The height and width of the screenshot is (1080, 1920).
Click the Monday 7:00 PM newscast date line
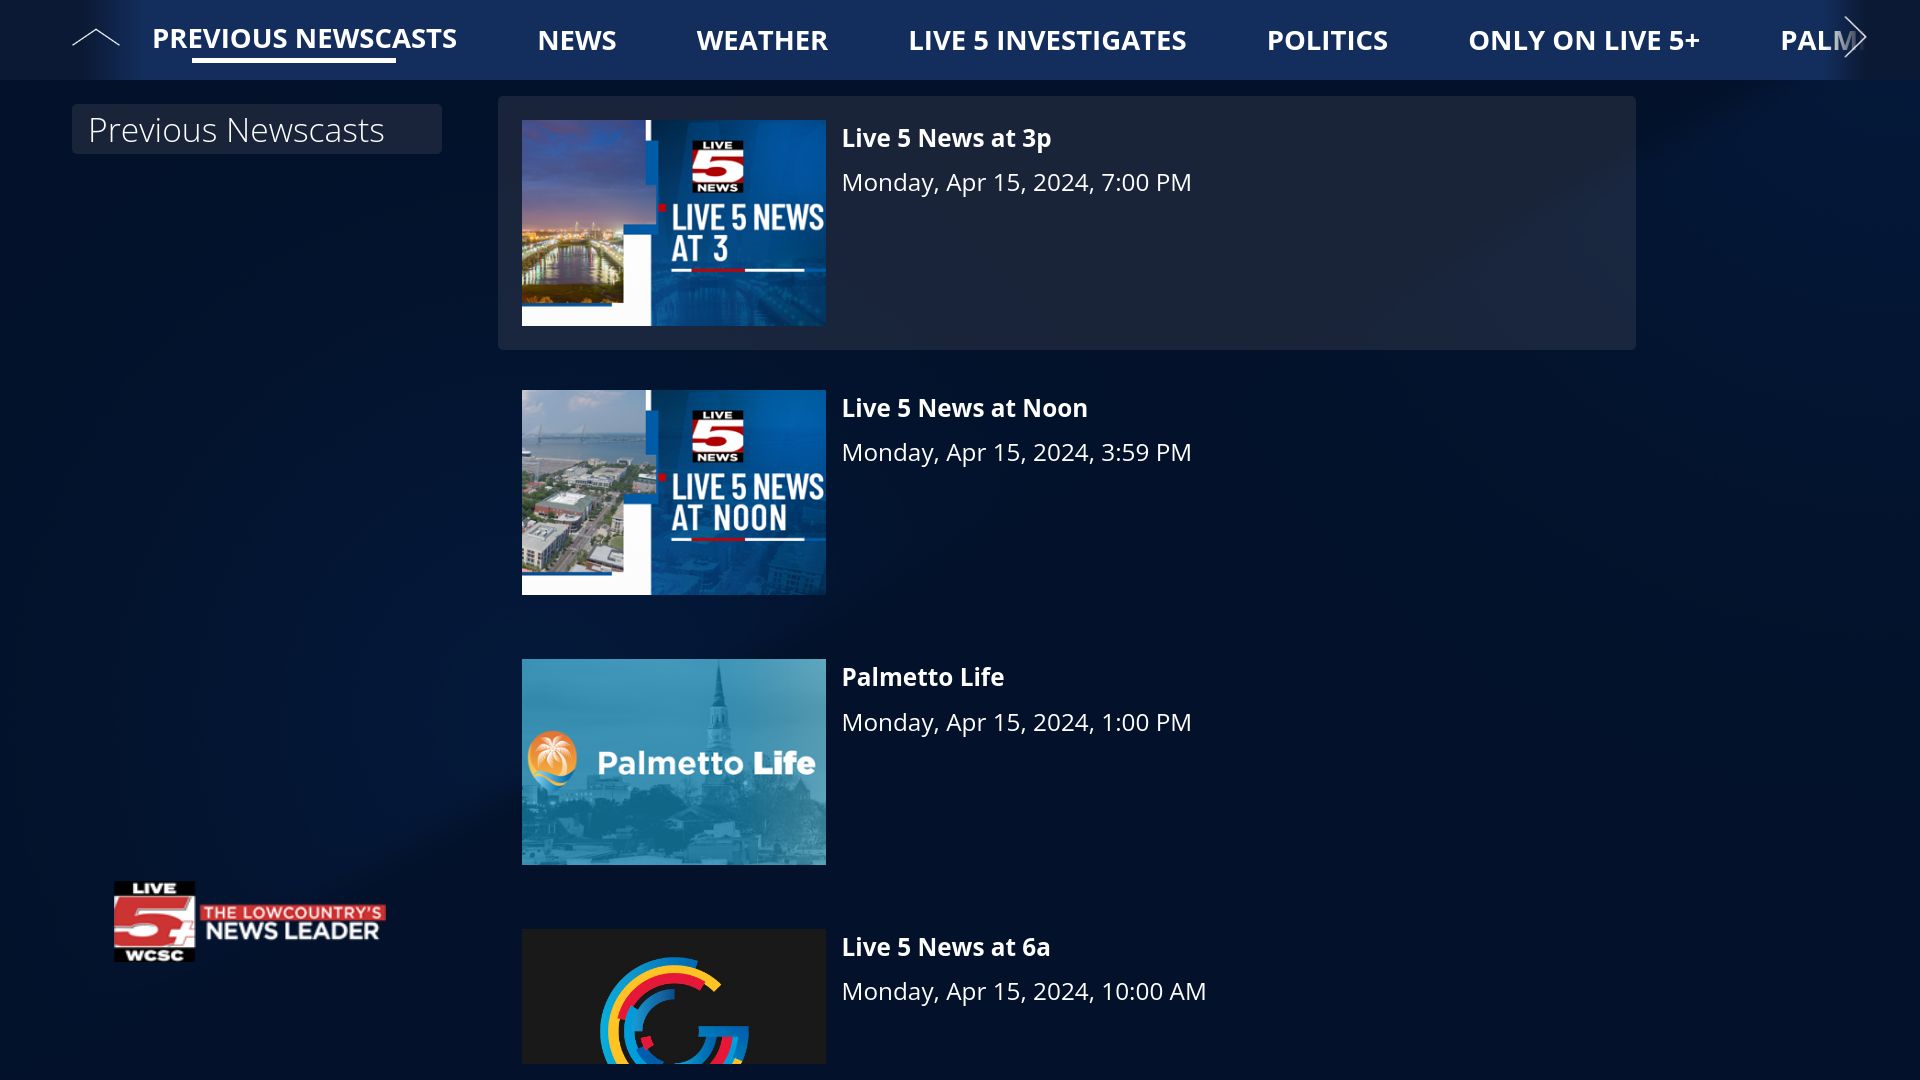[1016, 183]
